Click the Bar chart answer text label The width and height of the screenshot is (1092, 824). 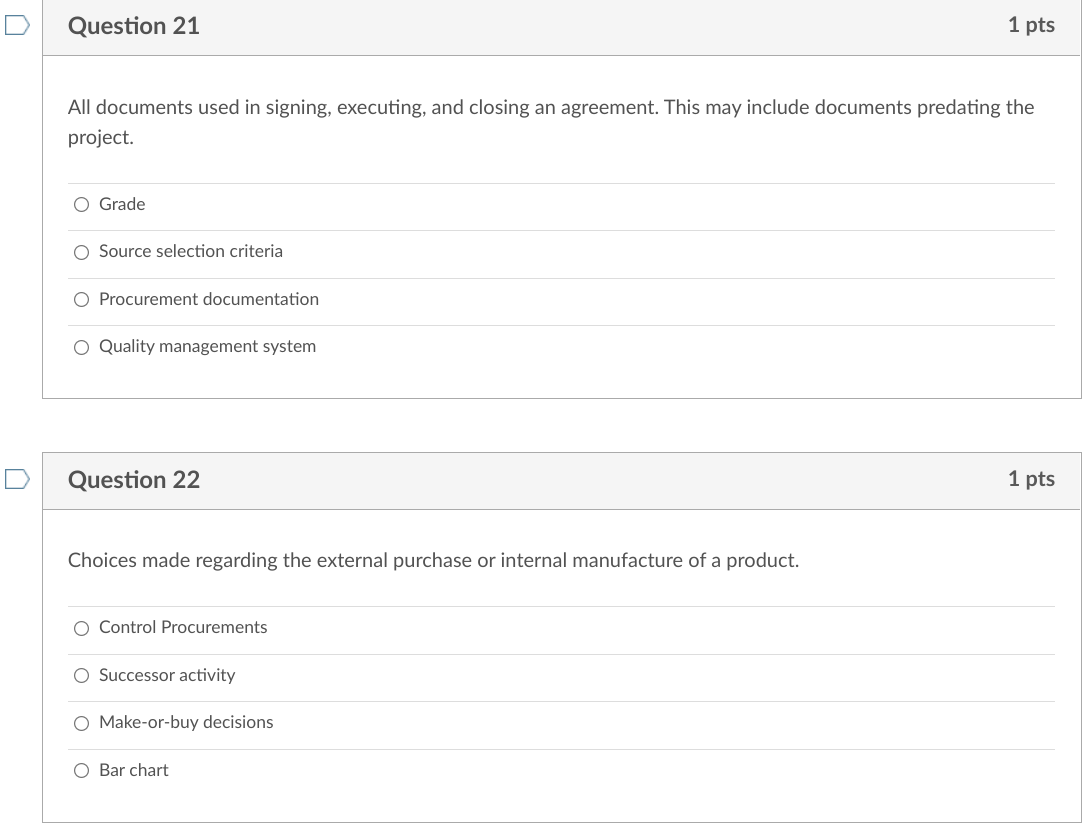(134, 770)
